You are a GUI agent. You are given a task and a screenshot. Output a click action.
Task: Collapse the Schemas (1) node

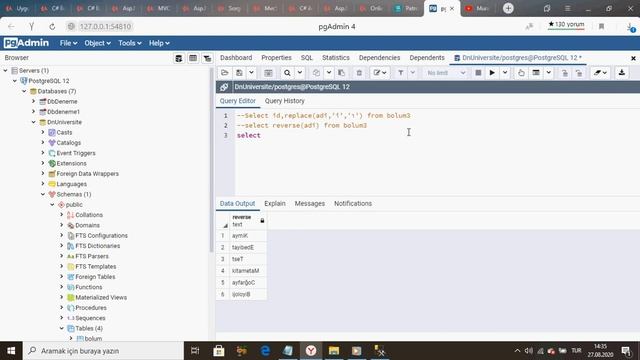[43, 194]
